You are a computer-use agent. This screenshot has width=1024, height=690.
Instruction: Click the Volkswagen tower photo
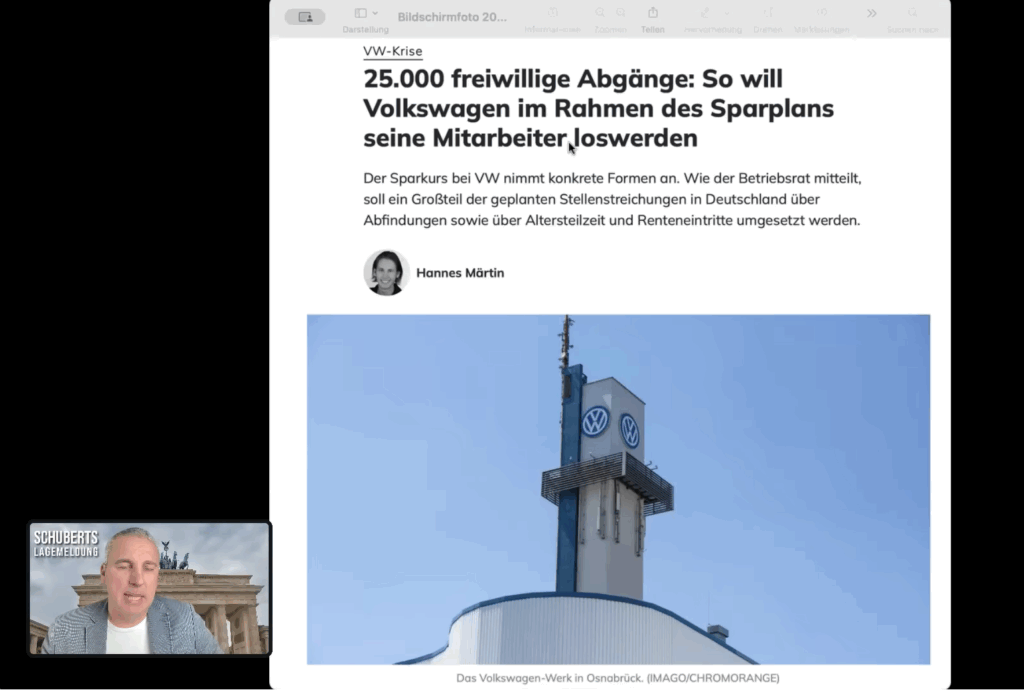pyautogui.click(x=618, y=490)
